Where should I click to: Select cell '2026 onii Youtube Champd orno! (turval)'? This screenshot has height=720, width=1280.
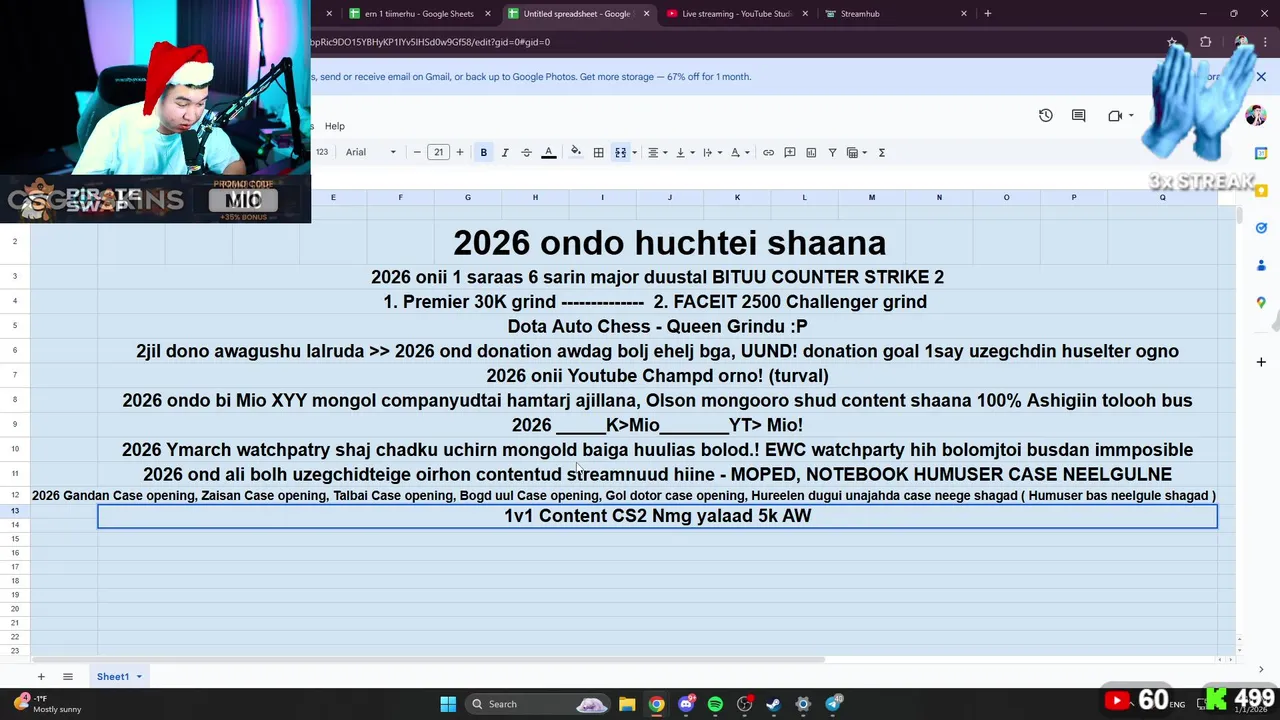657,376
